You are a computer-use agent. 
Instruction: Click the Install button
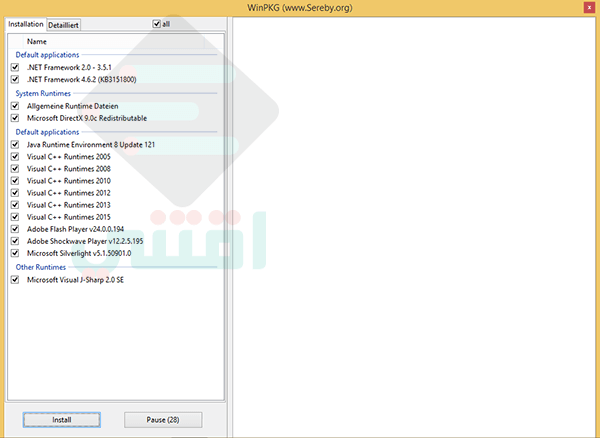pyautogui.click(x=62, y=420)
